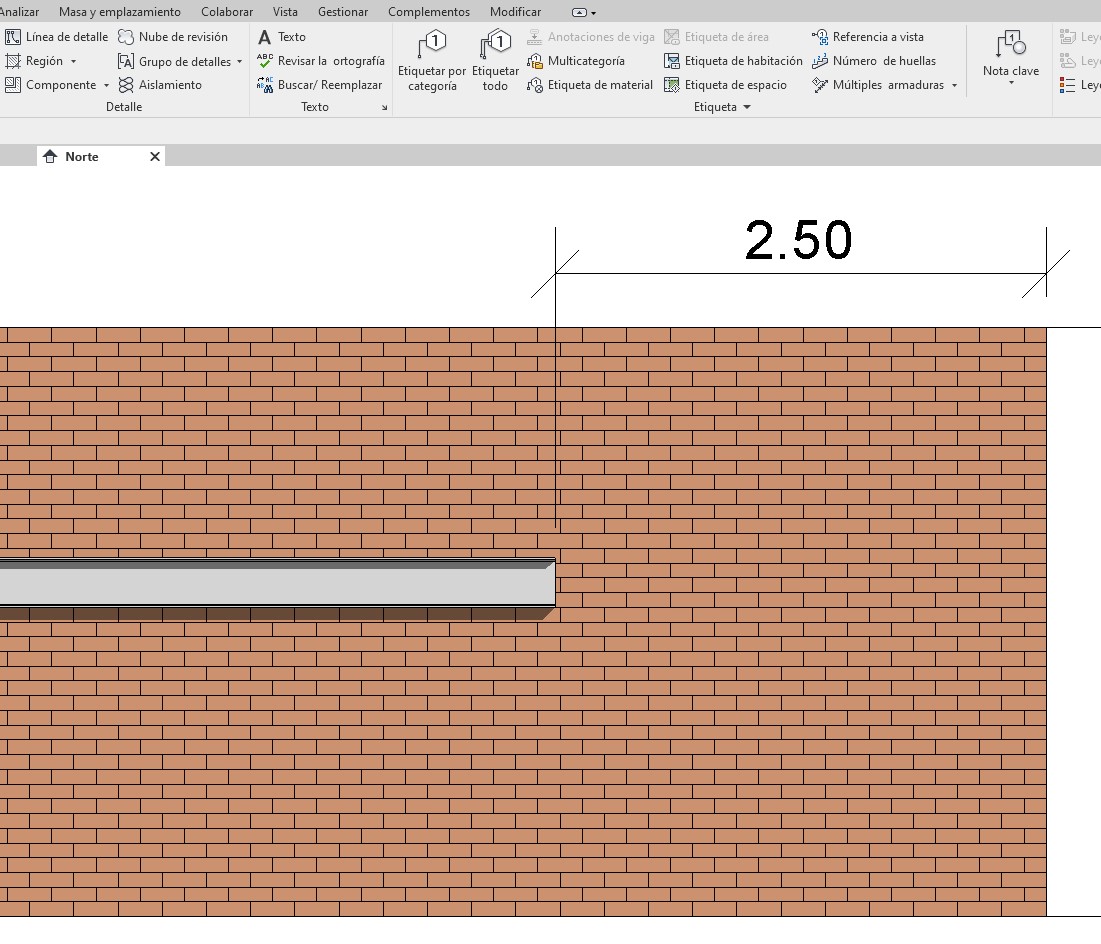Open Buscar/Reemplazar tool
Viewport: 1101px width, 944px height.
[320, 85]
